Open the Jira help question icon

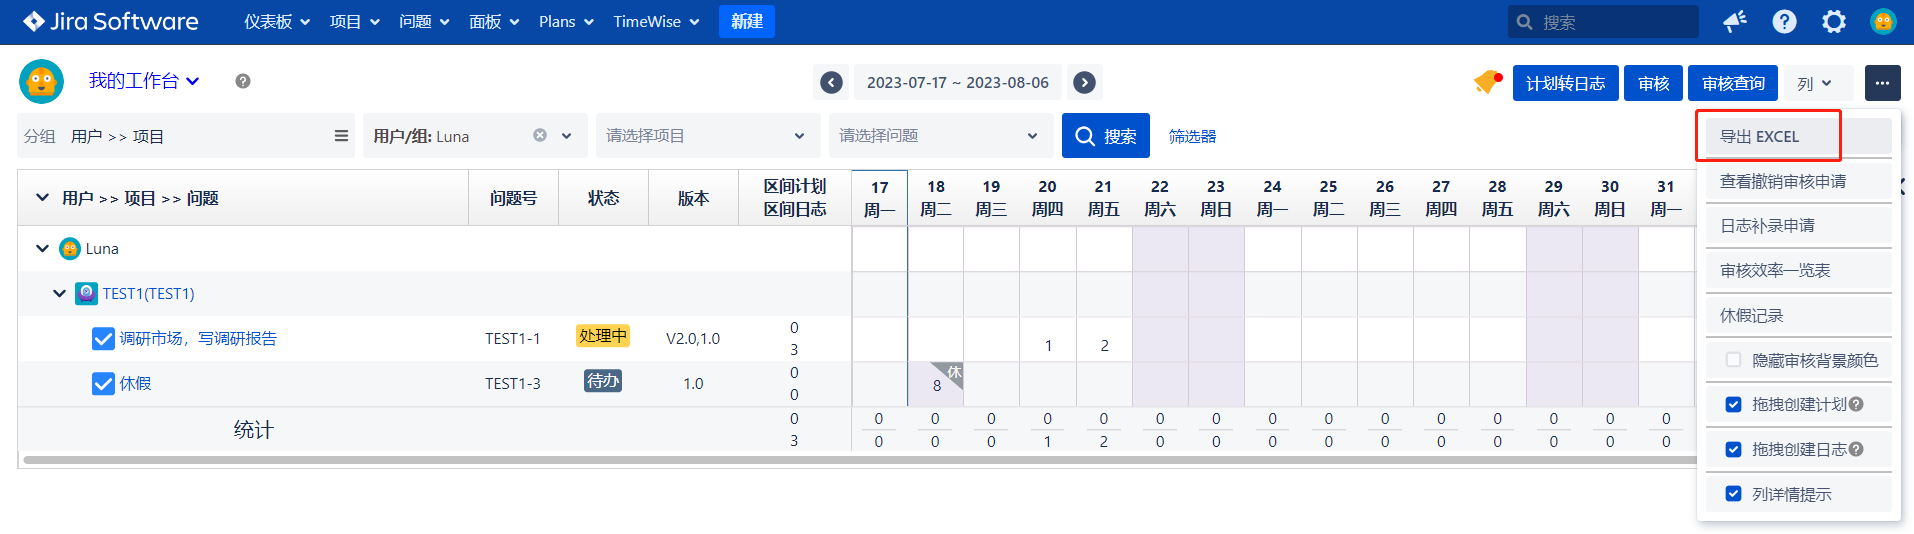1784,22
